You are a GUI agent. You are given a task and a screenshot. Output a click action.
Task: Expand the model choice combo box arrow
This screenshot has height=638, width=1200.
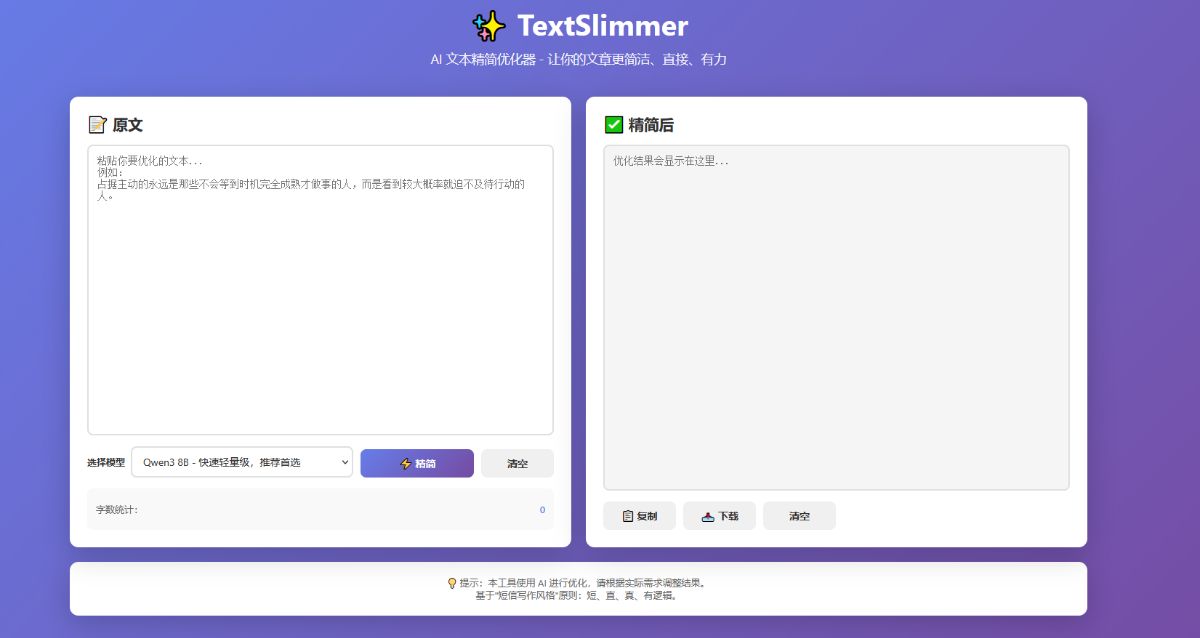(x=344, y=462)
